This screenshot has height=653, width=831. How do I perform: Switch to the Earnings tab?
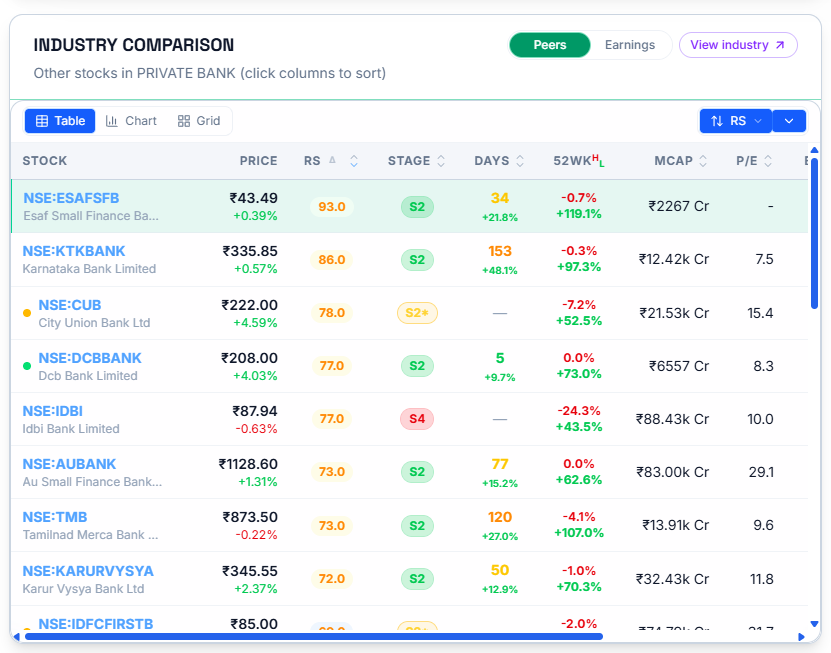click(x=630, y=45)
